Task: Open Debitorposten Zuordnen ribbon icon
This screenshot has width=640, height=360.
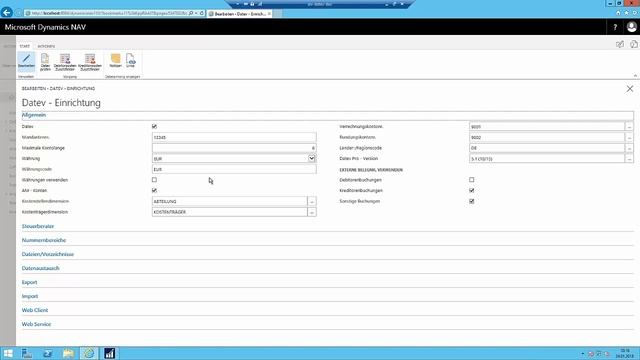Action: tap(65, 62)
